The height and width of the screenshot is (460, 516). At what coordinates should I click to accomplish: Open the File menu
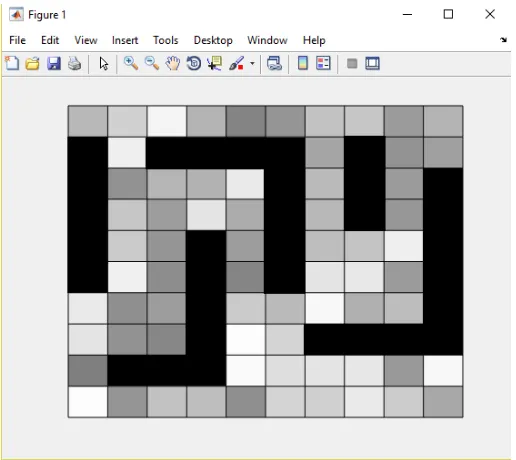click(x=17, y=40)
